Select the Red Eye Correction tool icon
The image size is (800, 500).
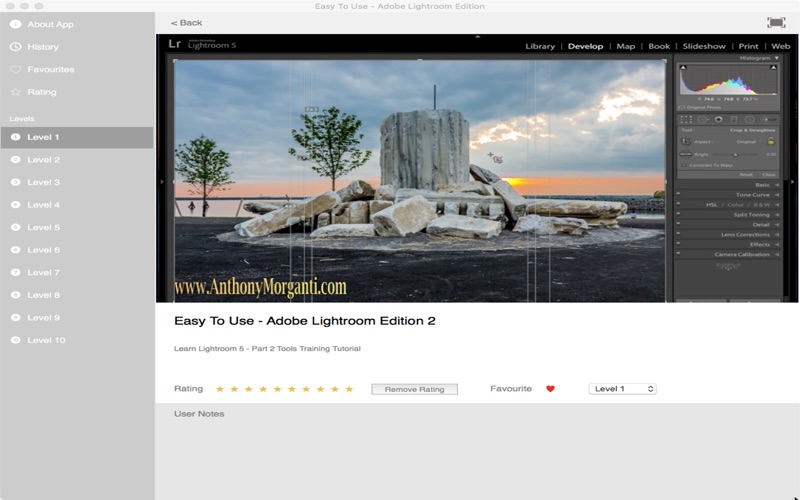718,119
